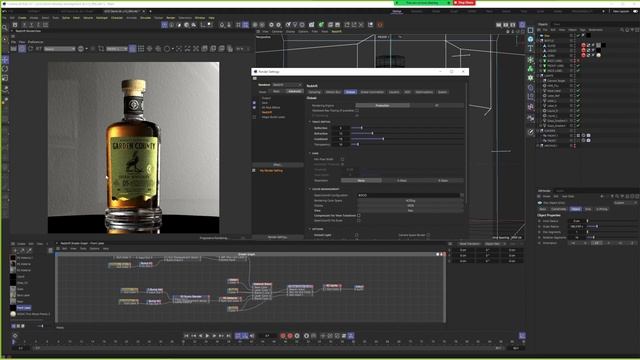Click the OpenColorIO Configuration path field
This screenshot has width=640, height=360.
(408, 195)
